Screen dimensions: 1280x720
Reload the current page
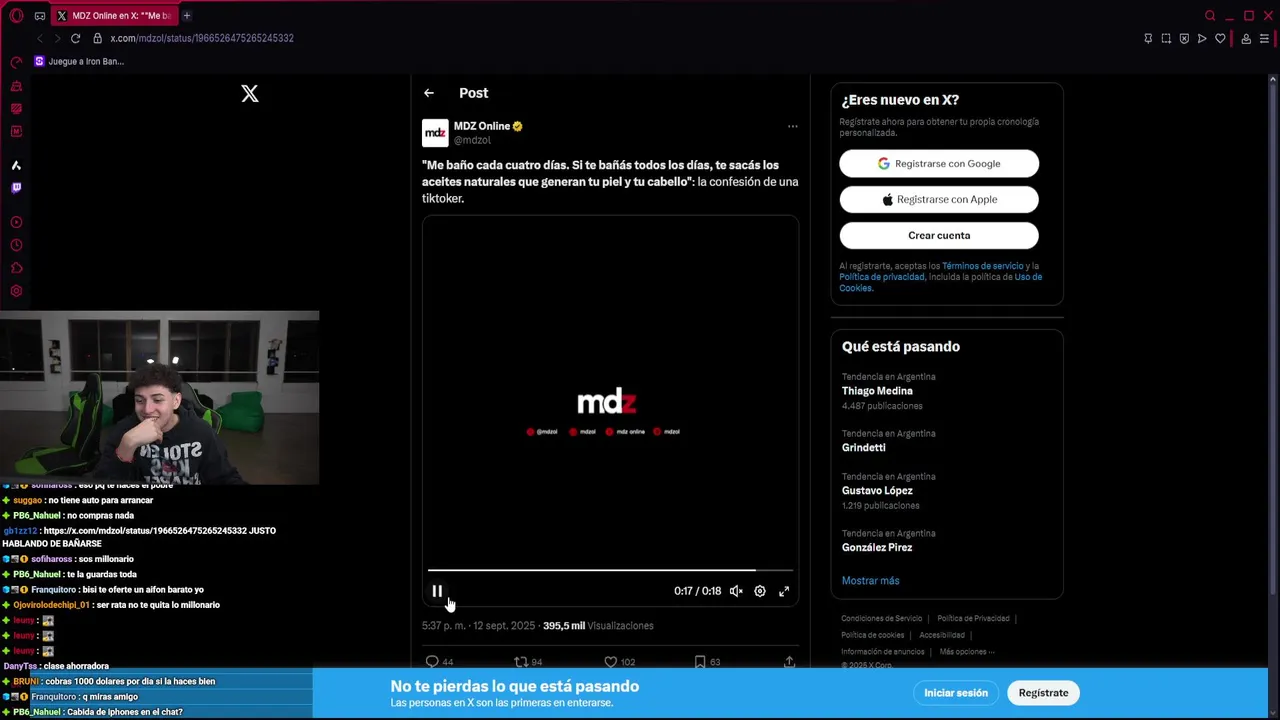coord(75,38)
